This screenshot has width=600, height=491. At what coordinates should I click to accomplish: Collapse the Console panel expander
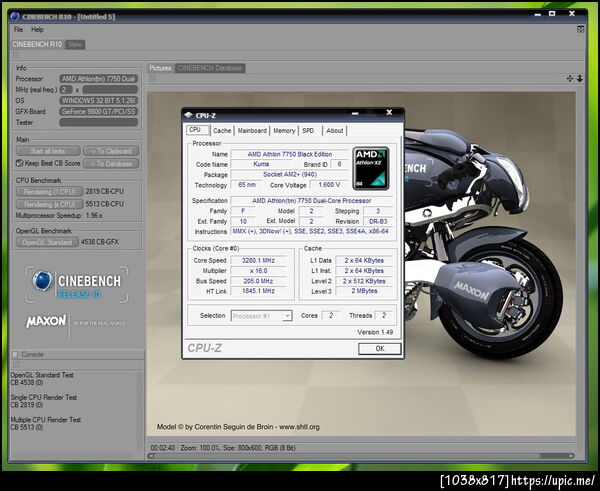16,355
